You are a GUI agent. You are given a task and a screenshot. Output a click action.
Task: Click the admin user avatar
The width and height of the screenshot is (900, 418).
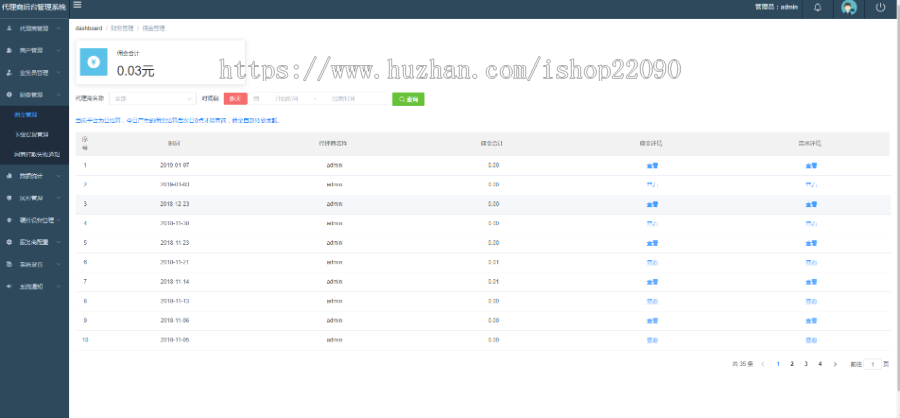pos(849,7)
